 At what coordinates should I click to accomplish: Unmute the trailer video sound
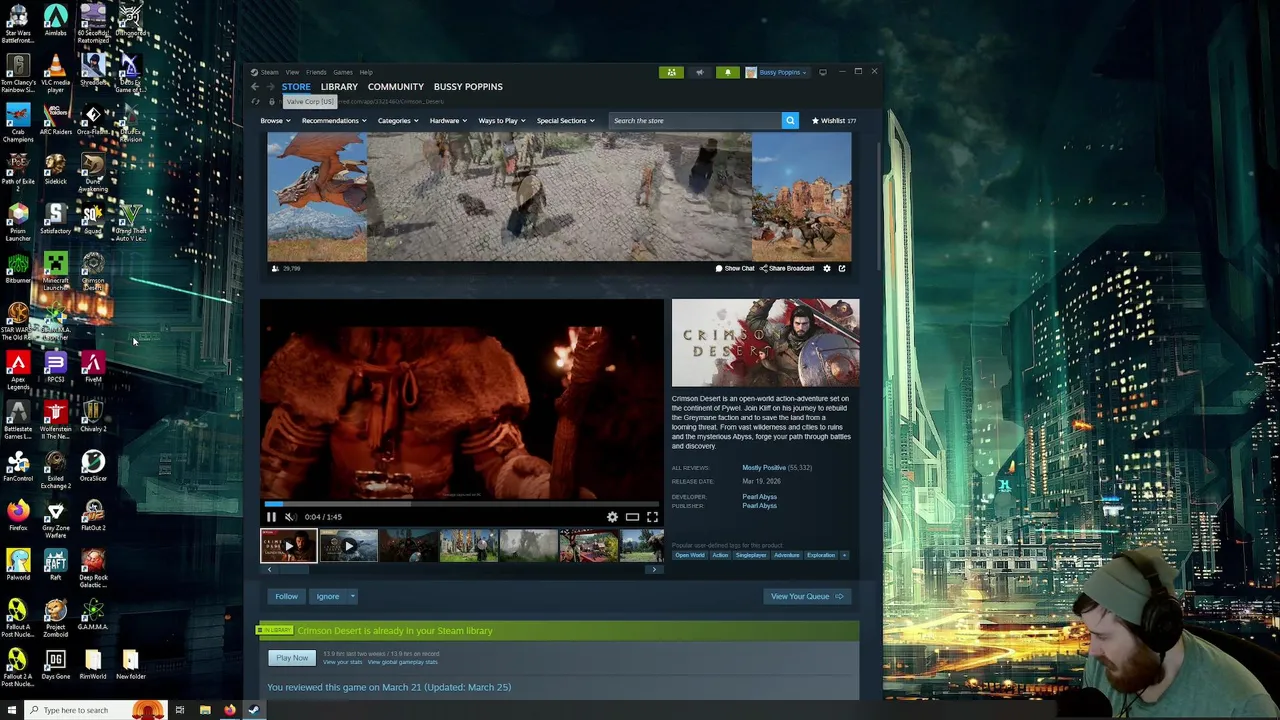[289, 517]
